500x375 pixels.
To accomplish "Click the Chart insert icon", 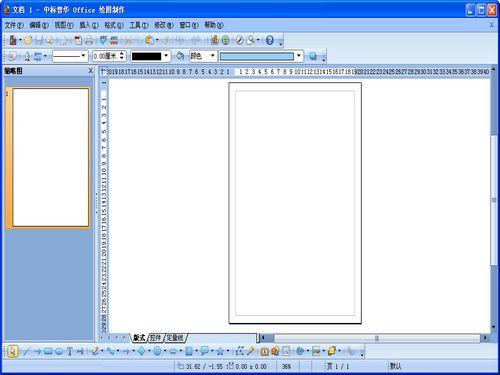I will point(215,40).
